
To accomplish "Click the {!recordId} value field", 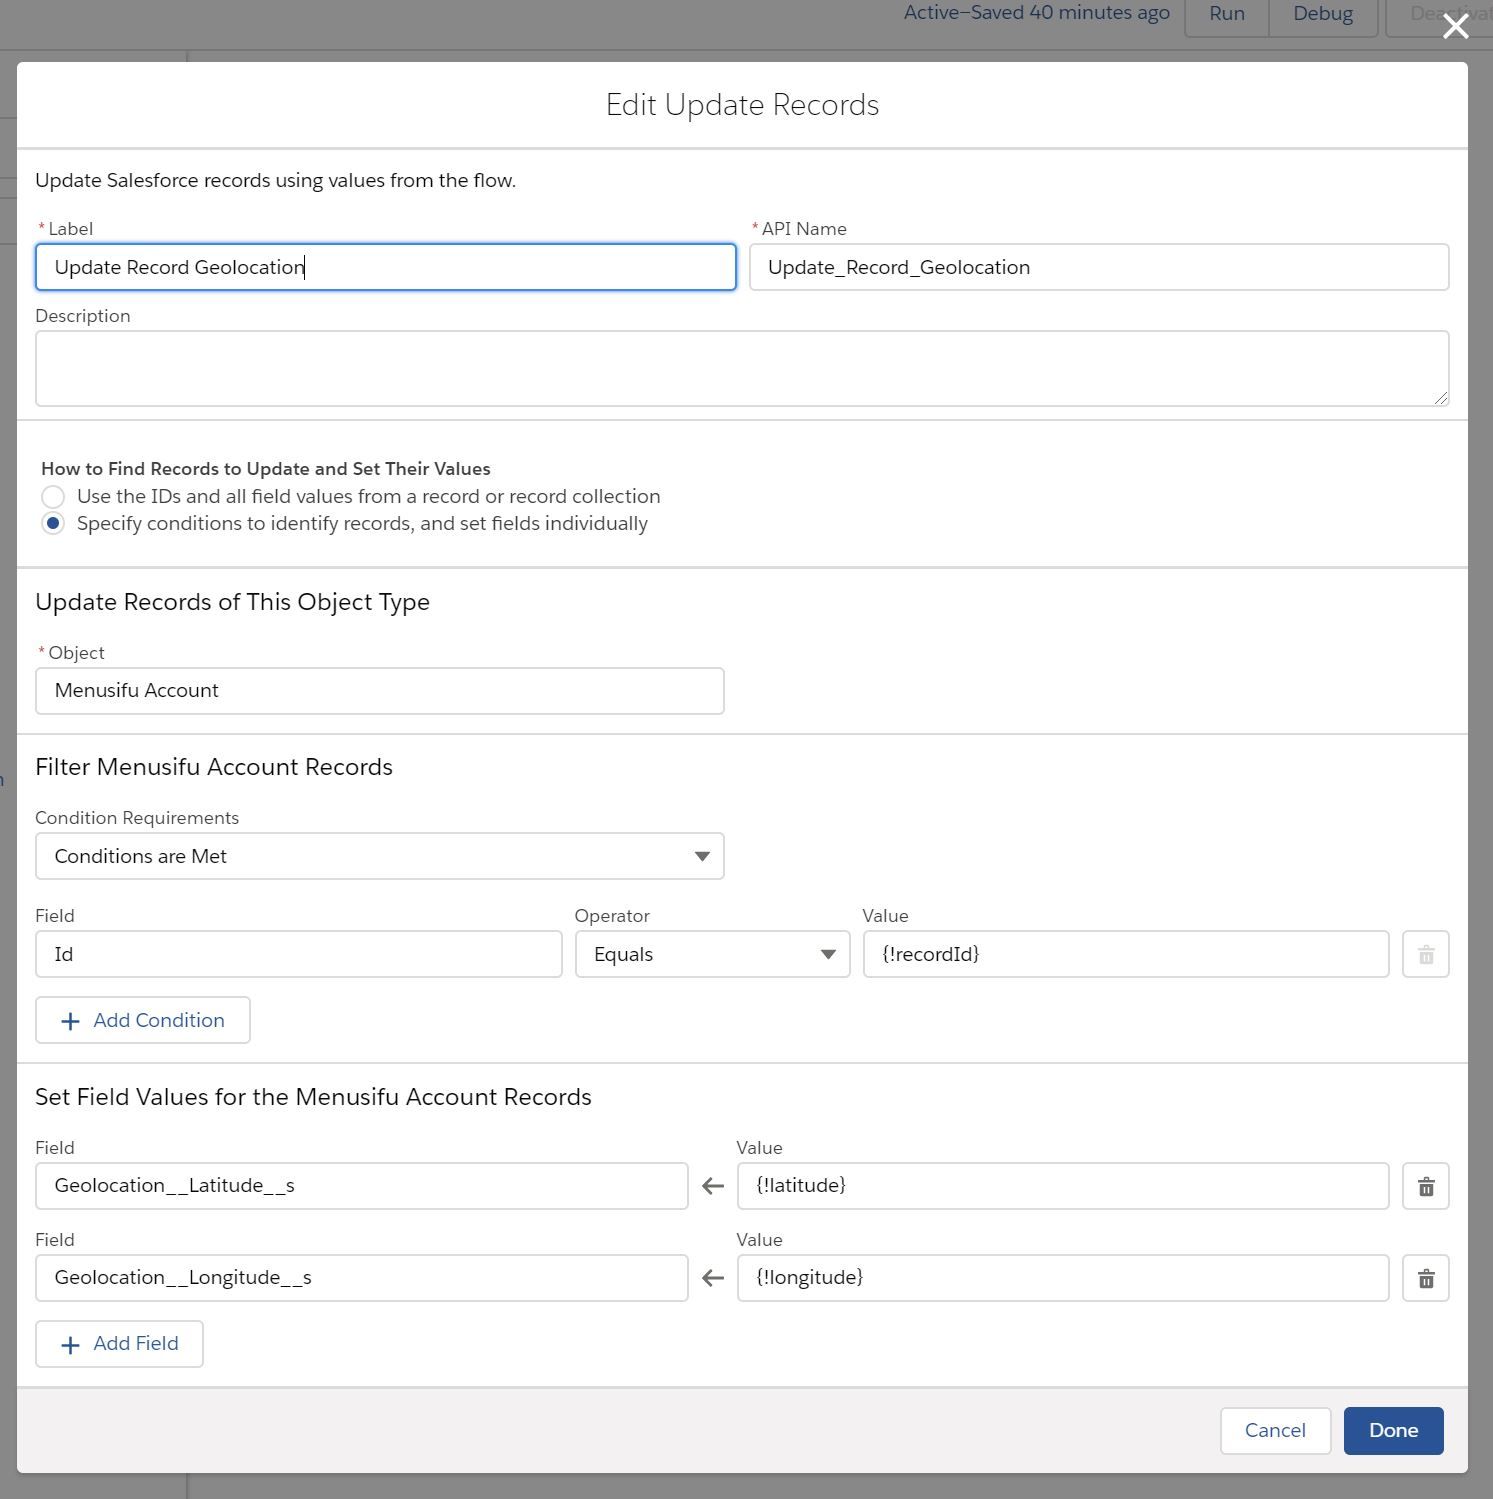I will coord(1126,954).
